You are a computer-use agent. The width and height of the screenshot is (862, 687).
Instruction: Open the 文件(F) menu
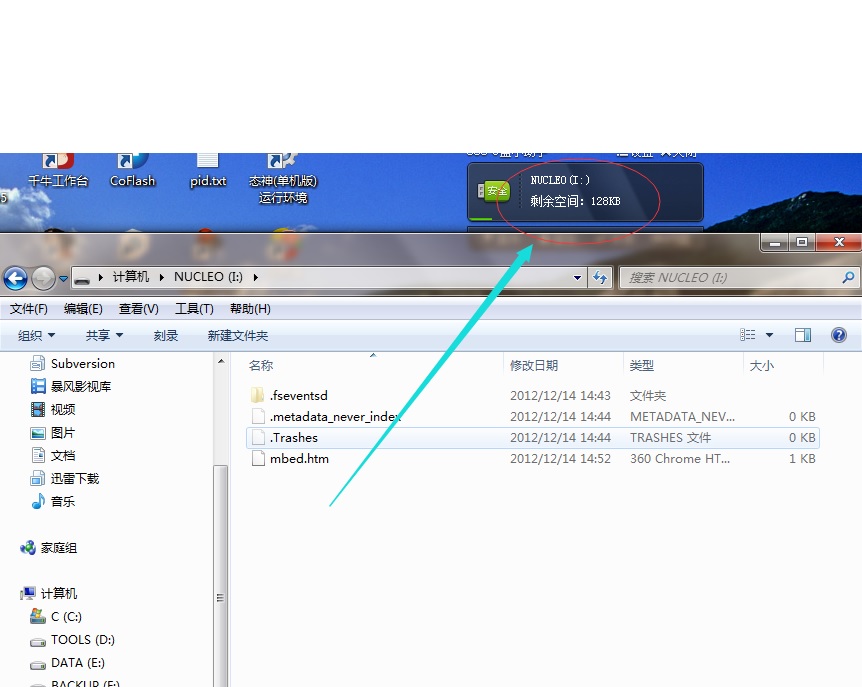click(x=29, y=309)
